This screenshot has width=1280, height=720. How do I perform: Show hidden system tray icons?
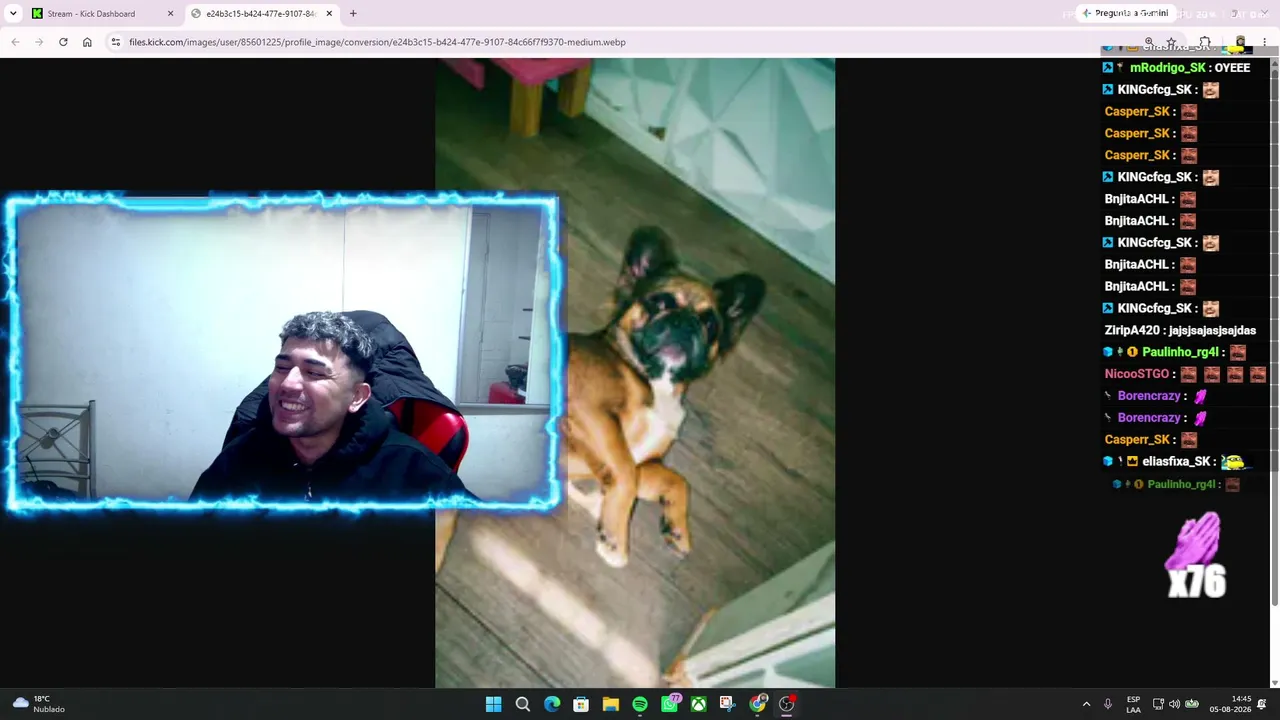pos(1086,705)
